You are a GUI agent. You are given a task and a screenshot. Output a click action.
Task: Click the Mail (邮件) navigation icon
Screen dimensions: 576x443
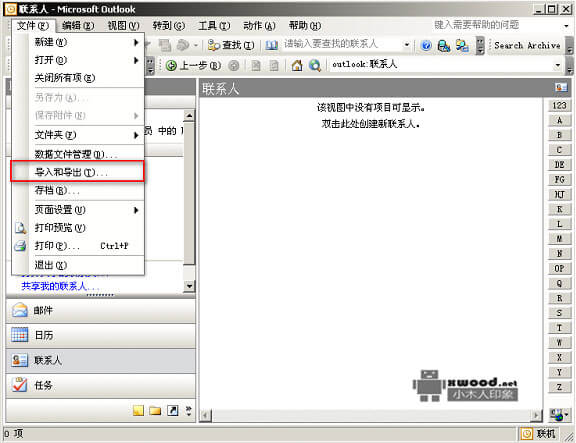point(19,310)
